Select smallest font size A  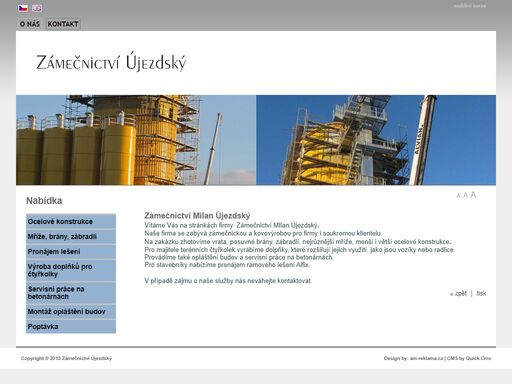[x=458, y=196]
